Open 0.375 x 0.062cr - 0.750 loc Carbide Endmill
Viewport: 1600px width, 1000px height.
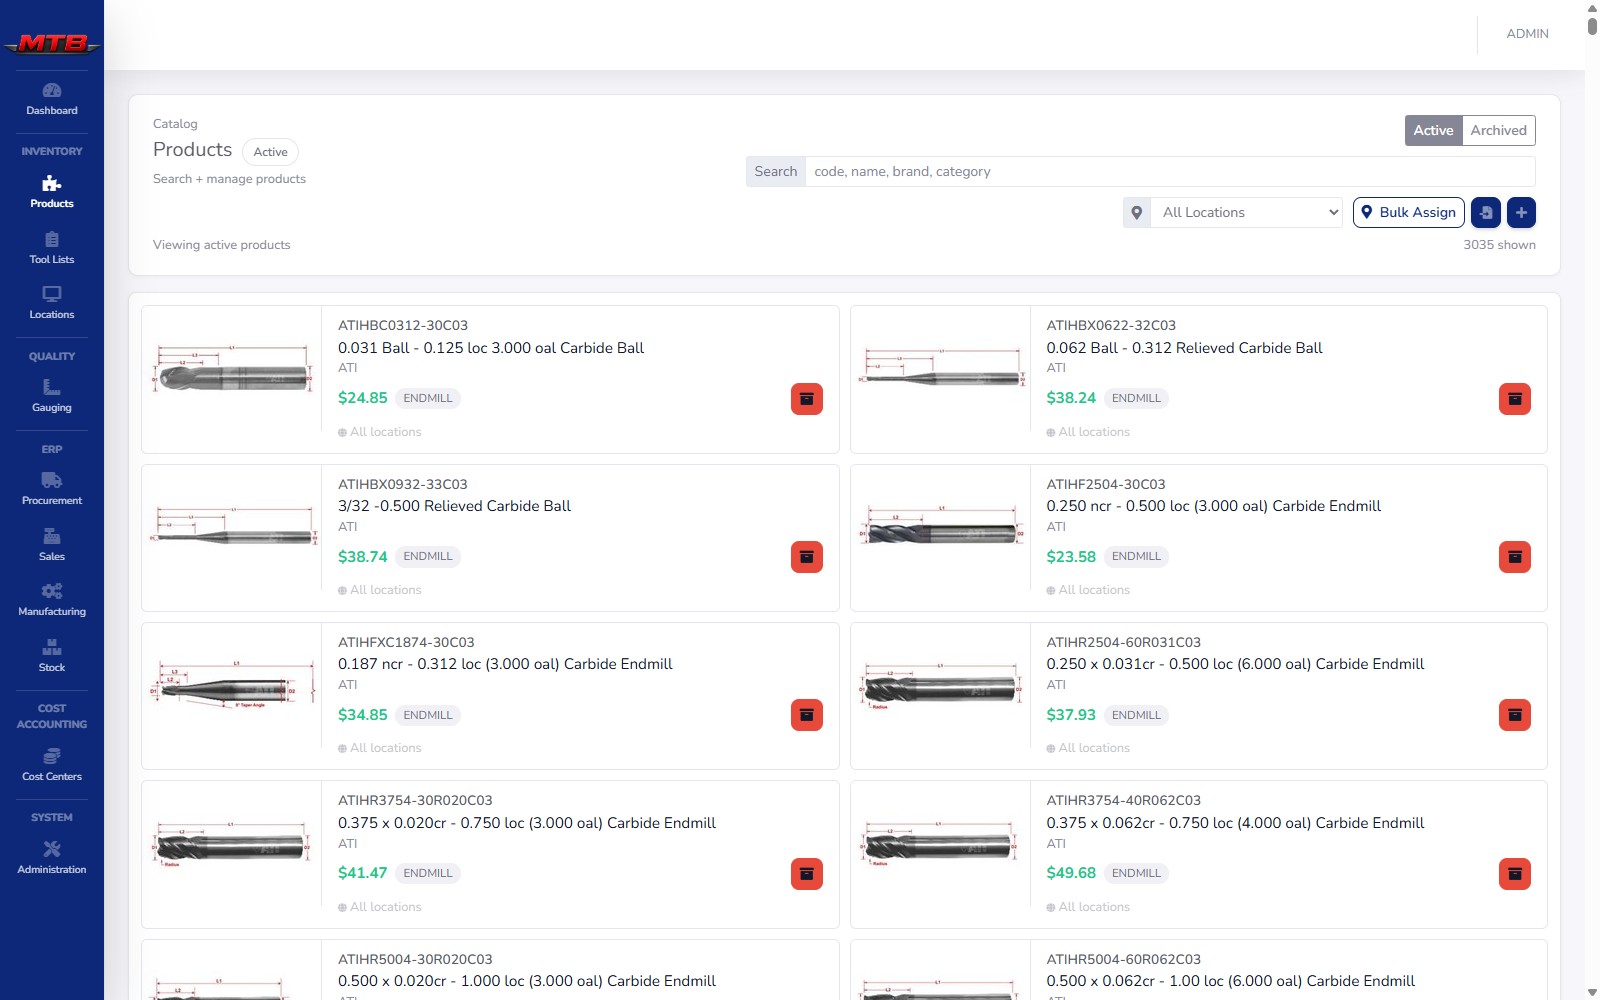pyautogui.click(x=1235, y=823)
